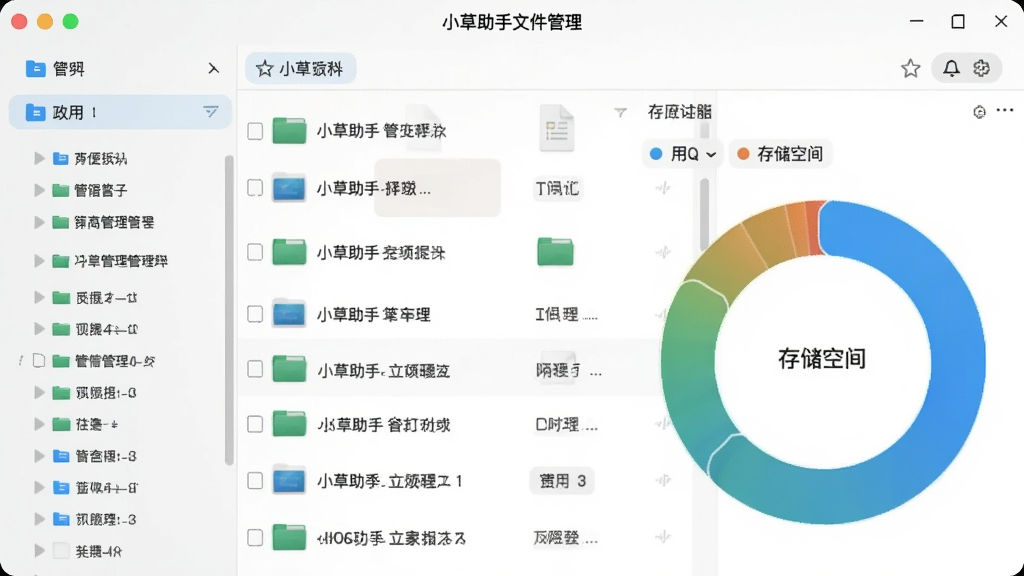Click the funnel icon left of 存庢试能

[620, 113]
